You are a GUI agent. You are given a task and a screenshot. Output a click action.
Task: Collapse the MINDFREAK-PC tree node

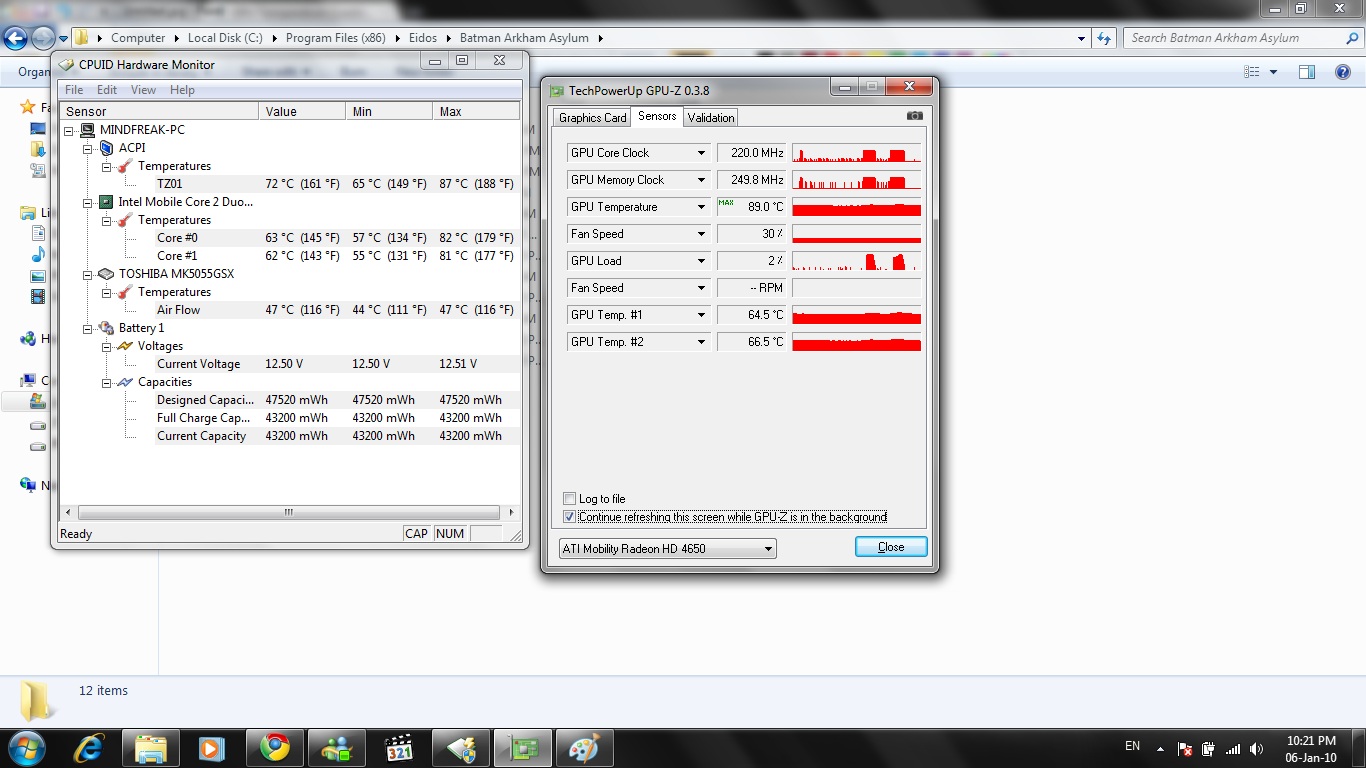tap(69, 130)
